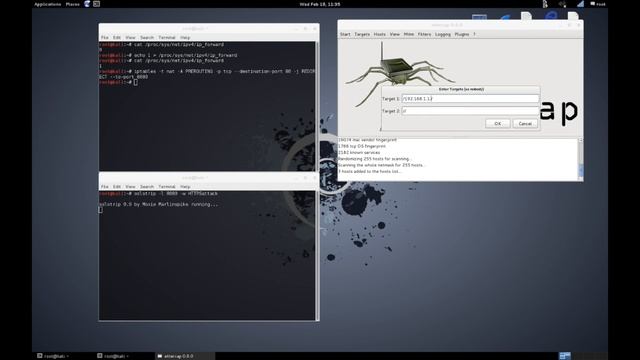Open ettercap Hosts menu
640x360 pixels.
point(380,34)
